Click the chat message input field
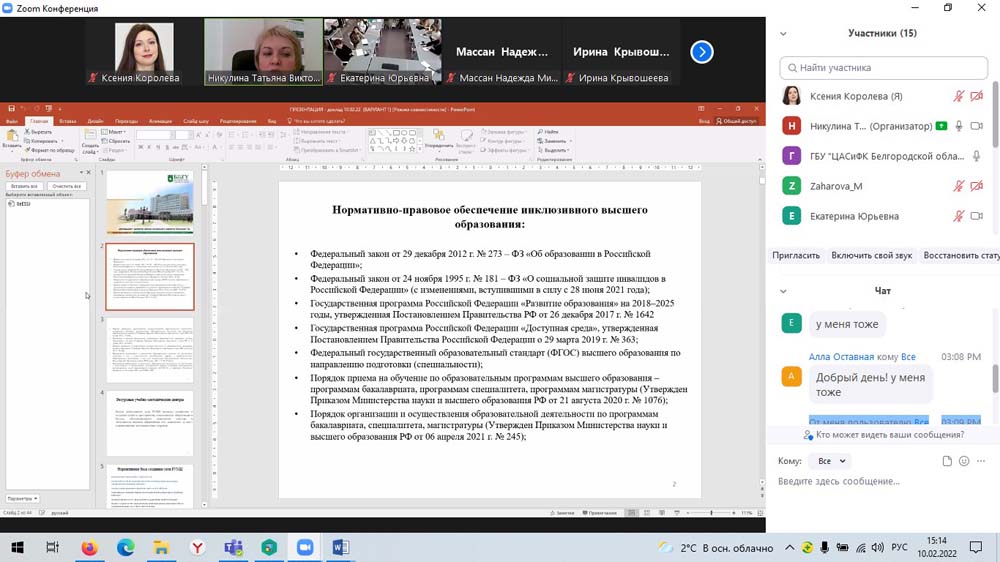The width and height of the screenshot is (1000, 562). (870, 481)
